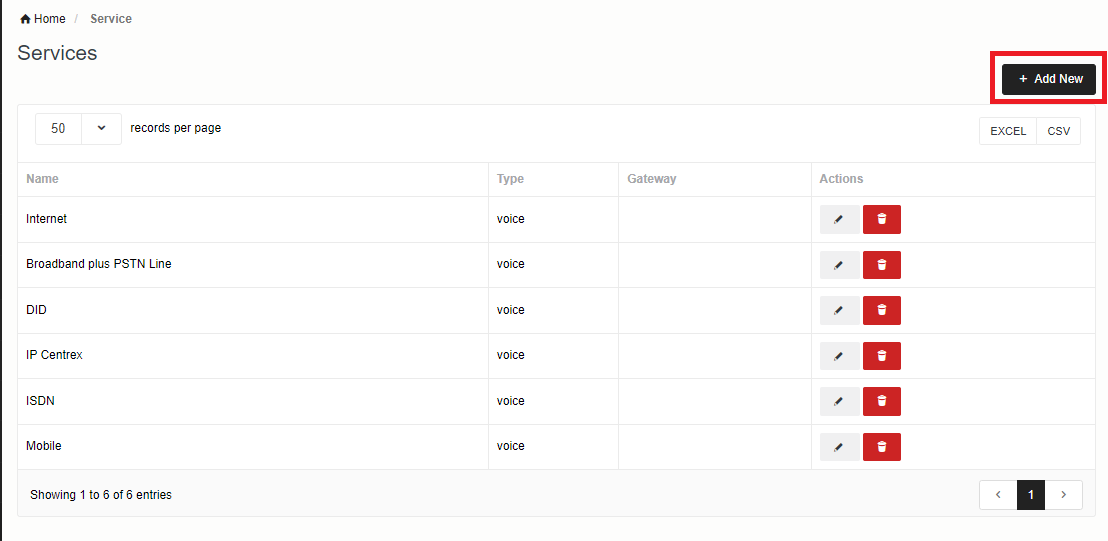The height and width of the screenshot is (541, 1108).
Task: Select page 1 in pagination
Action: (1031, 495)
